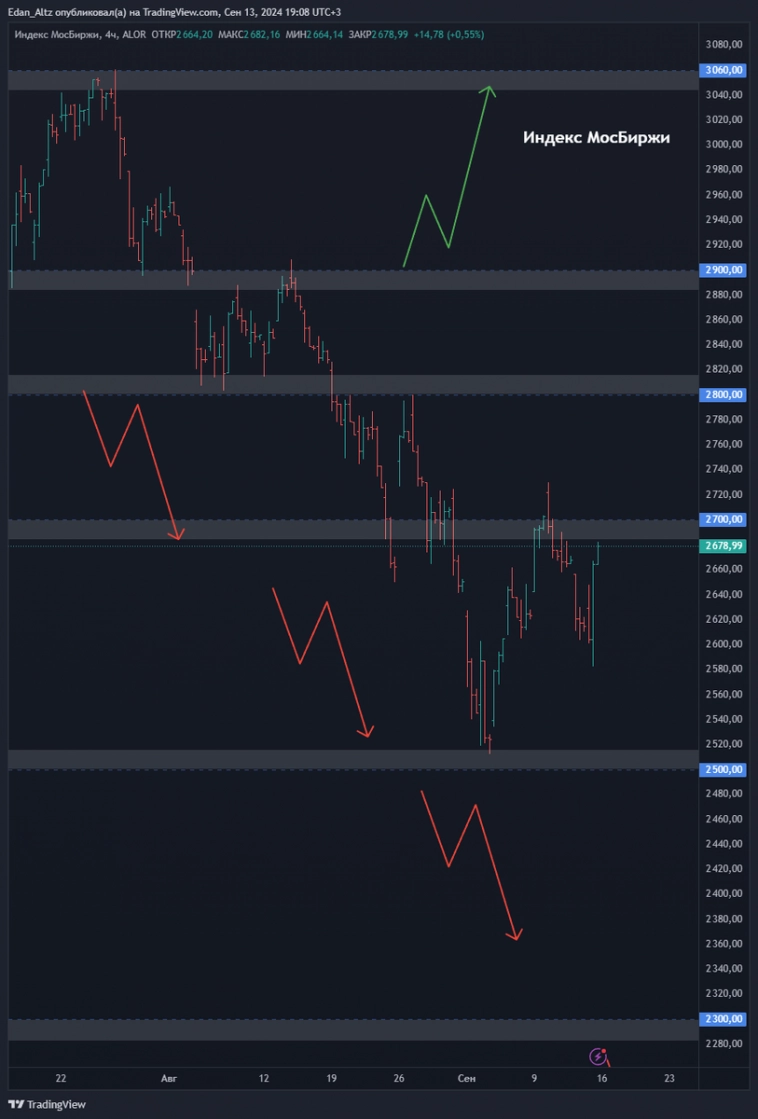Click the МИН 2664,14 low value
This screenshot has width=758, height=1119.
314,34
